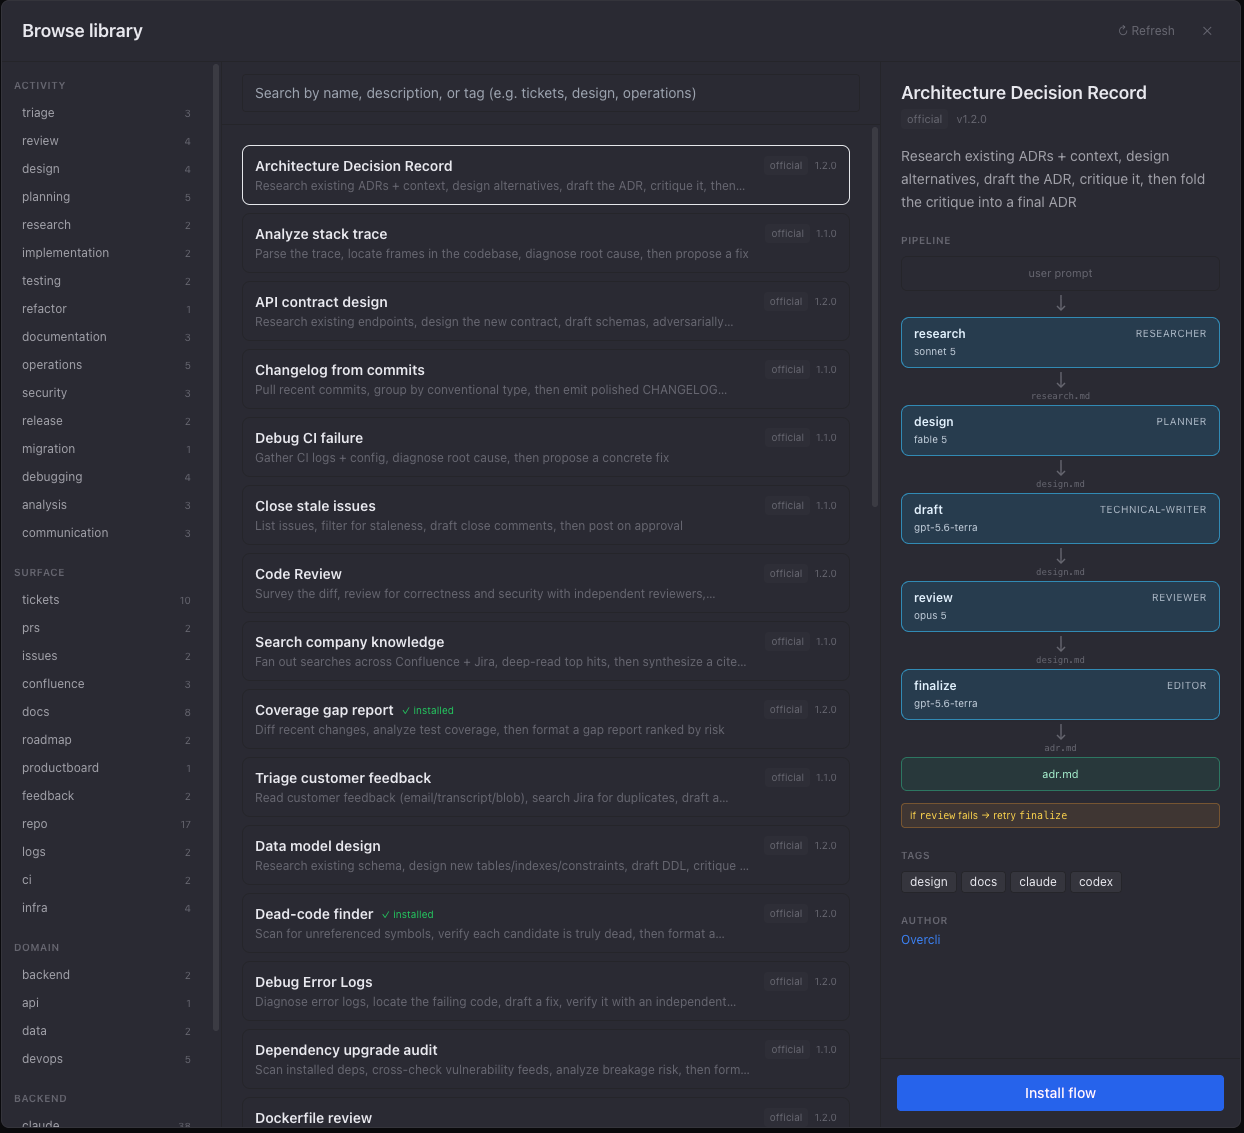This screenshot has width=1244, height=1133.
Task: Filter by backend domain
Action: (x=106, y=975)
